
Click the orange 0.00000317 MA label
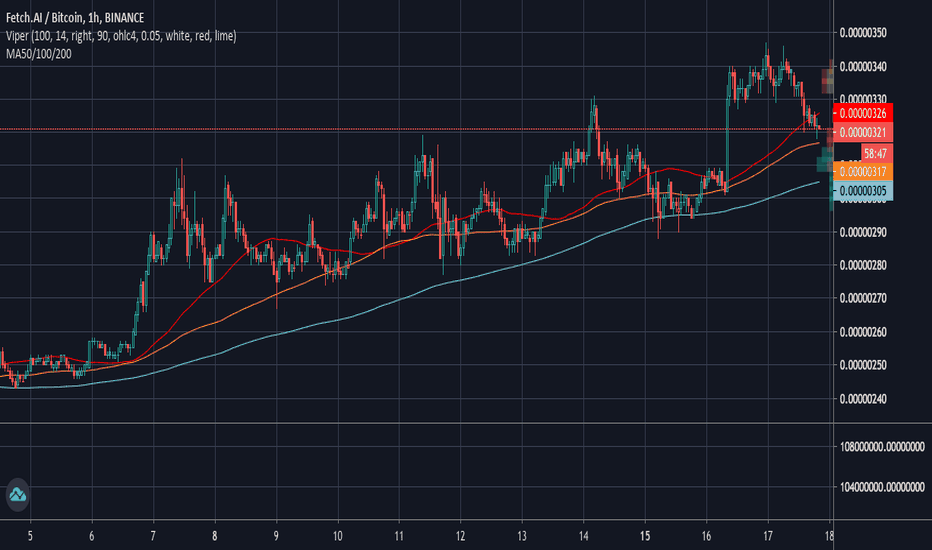863,172
